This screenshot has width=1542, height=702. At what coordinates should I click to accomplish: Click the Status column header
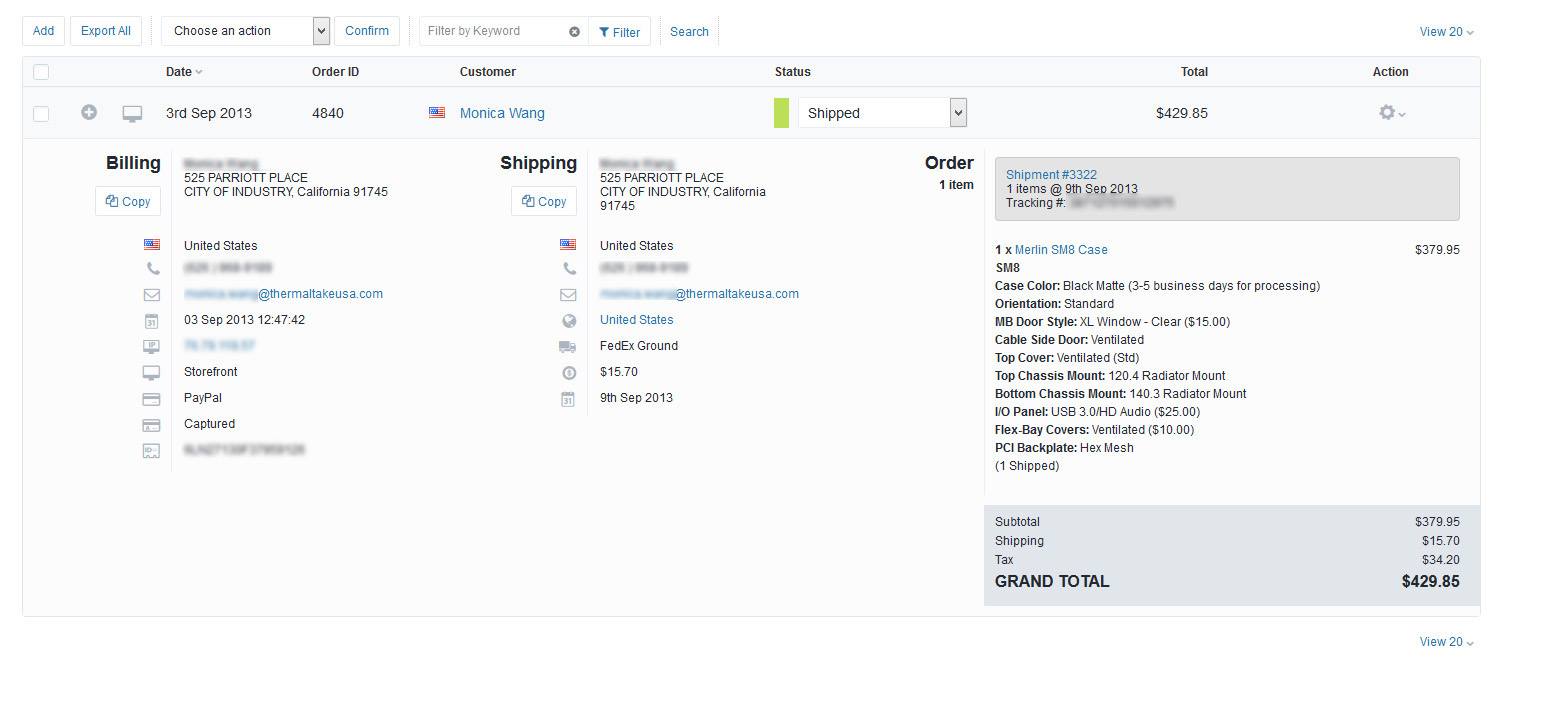[x=793, y=72]
